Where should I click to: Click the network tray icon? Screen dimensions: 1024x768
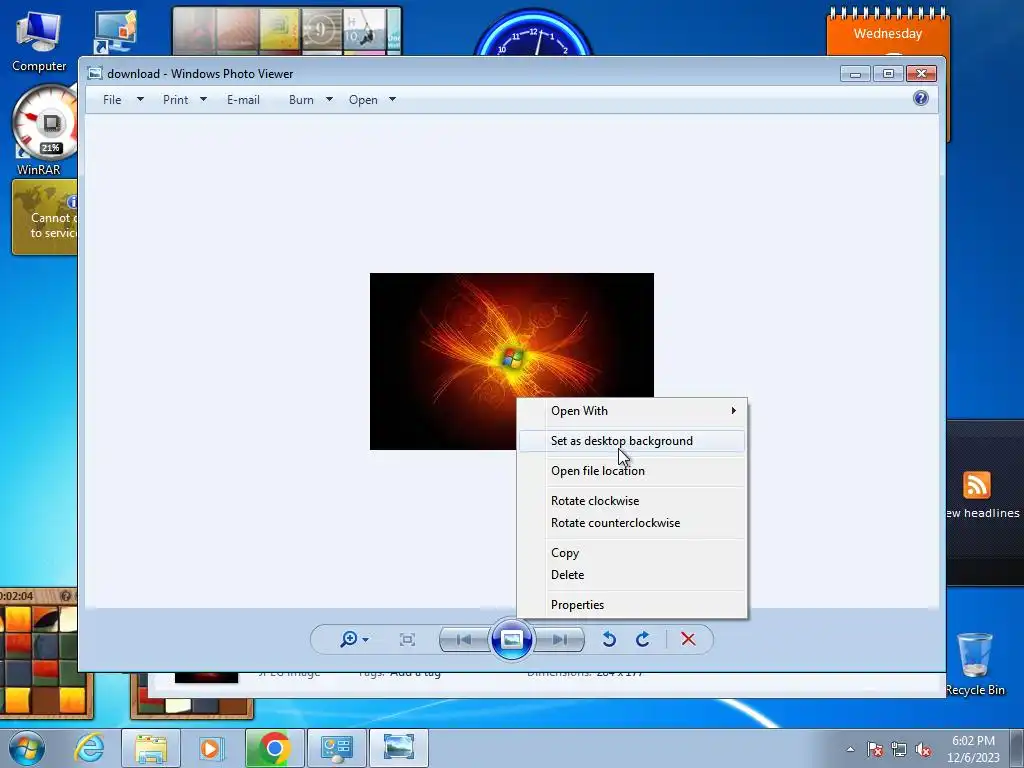click(899, 749)
